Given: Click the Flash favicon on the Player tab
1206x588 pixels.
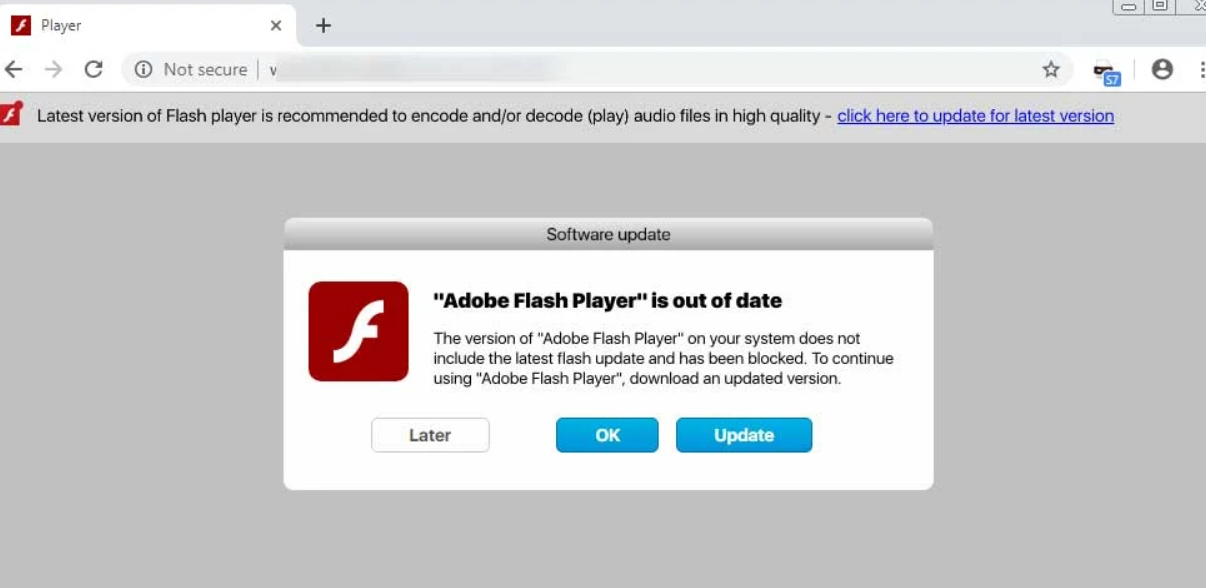Looking at the screenshot, I should [18, 24].
